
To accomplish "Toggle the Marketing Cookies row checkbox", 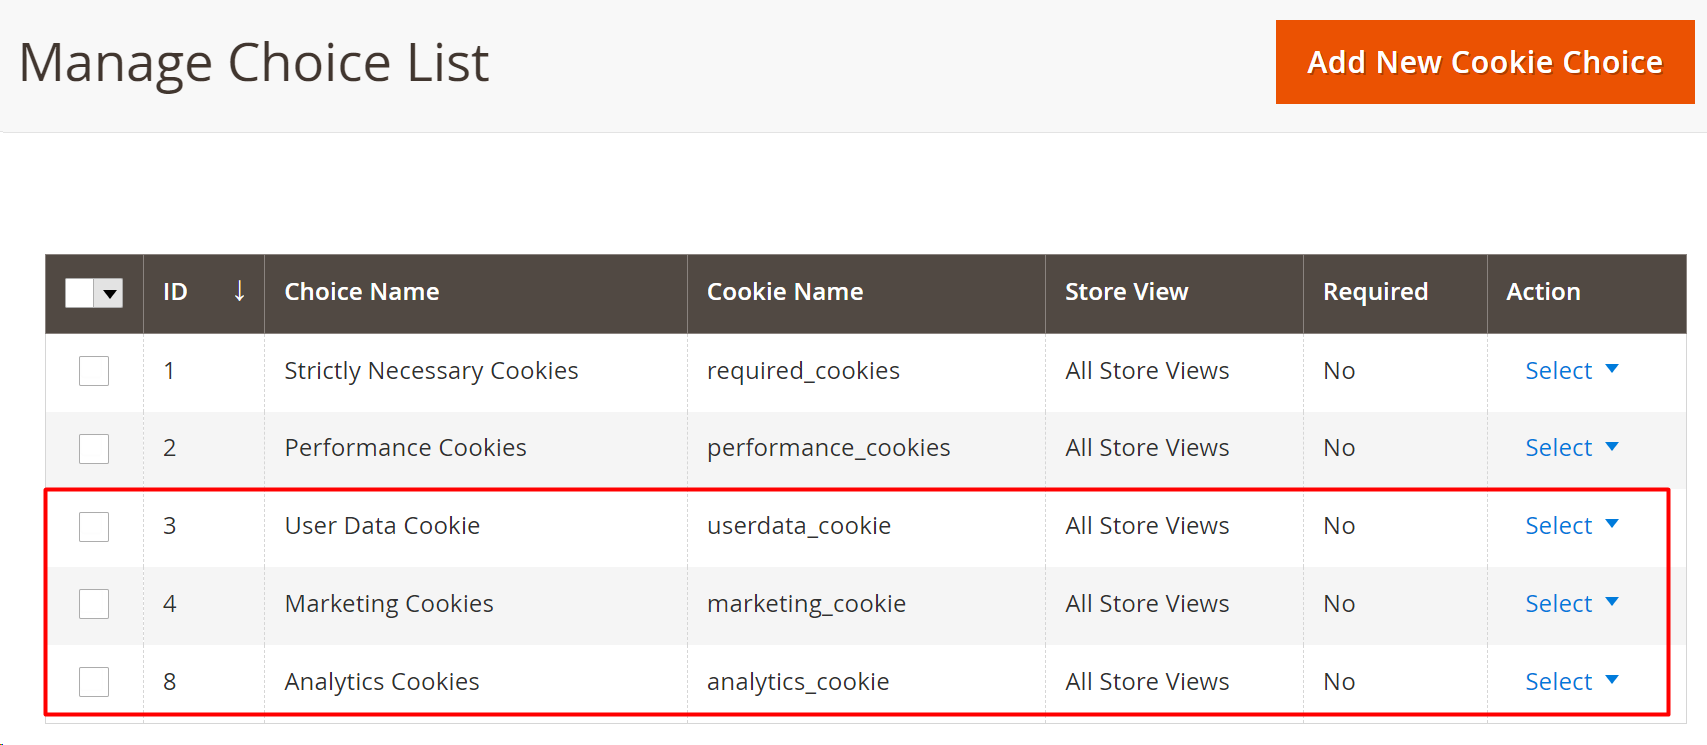I will (x=94, y=604).
